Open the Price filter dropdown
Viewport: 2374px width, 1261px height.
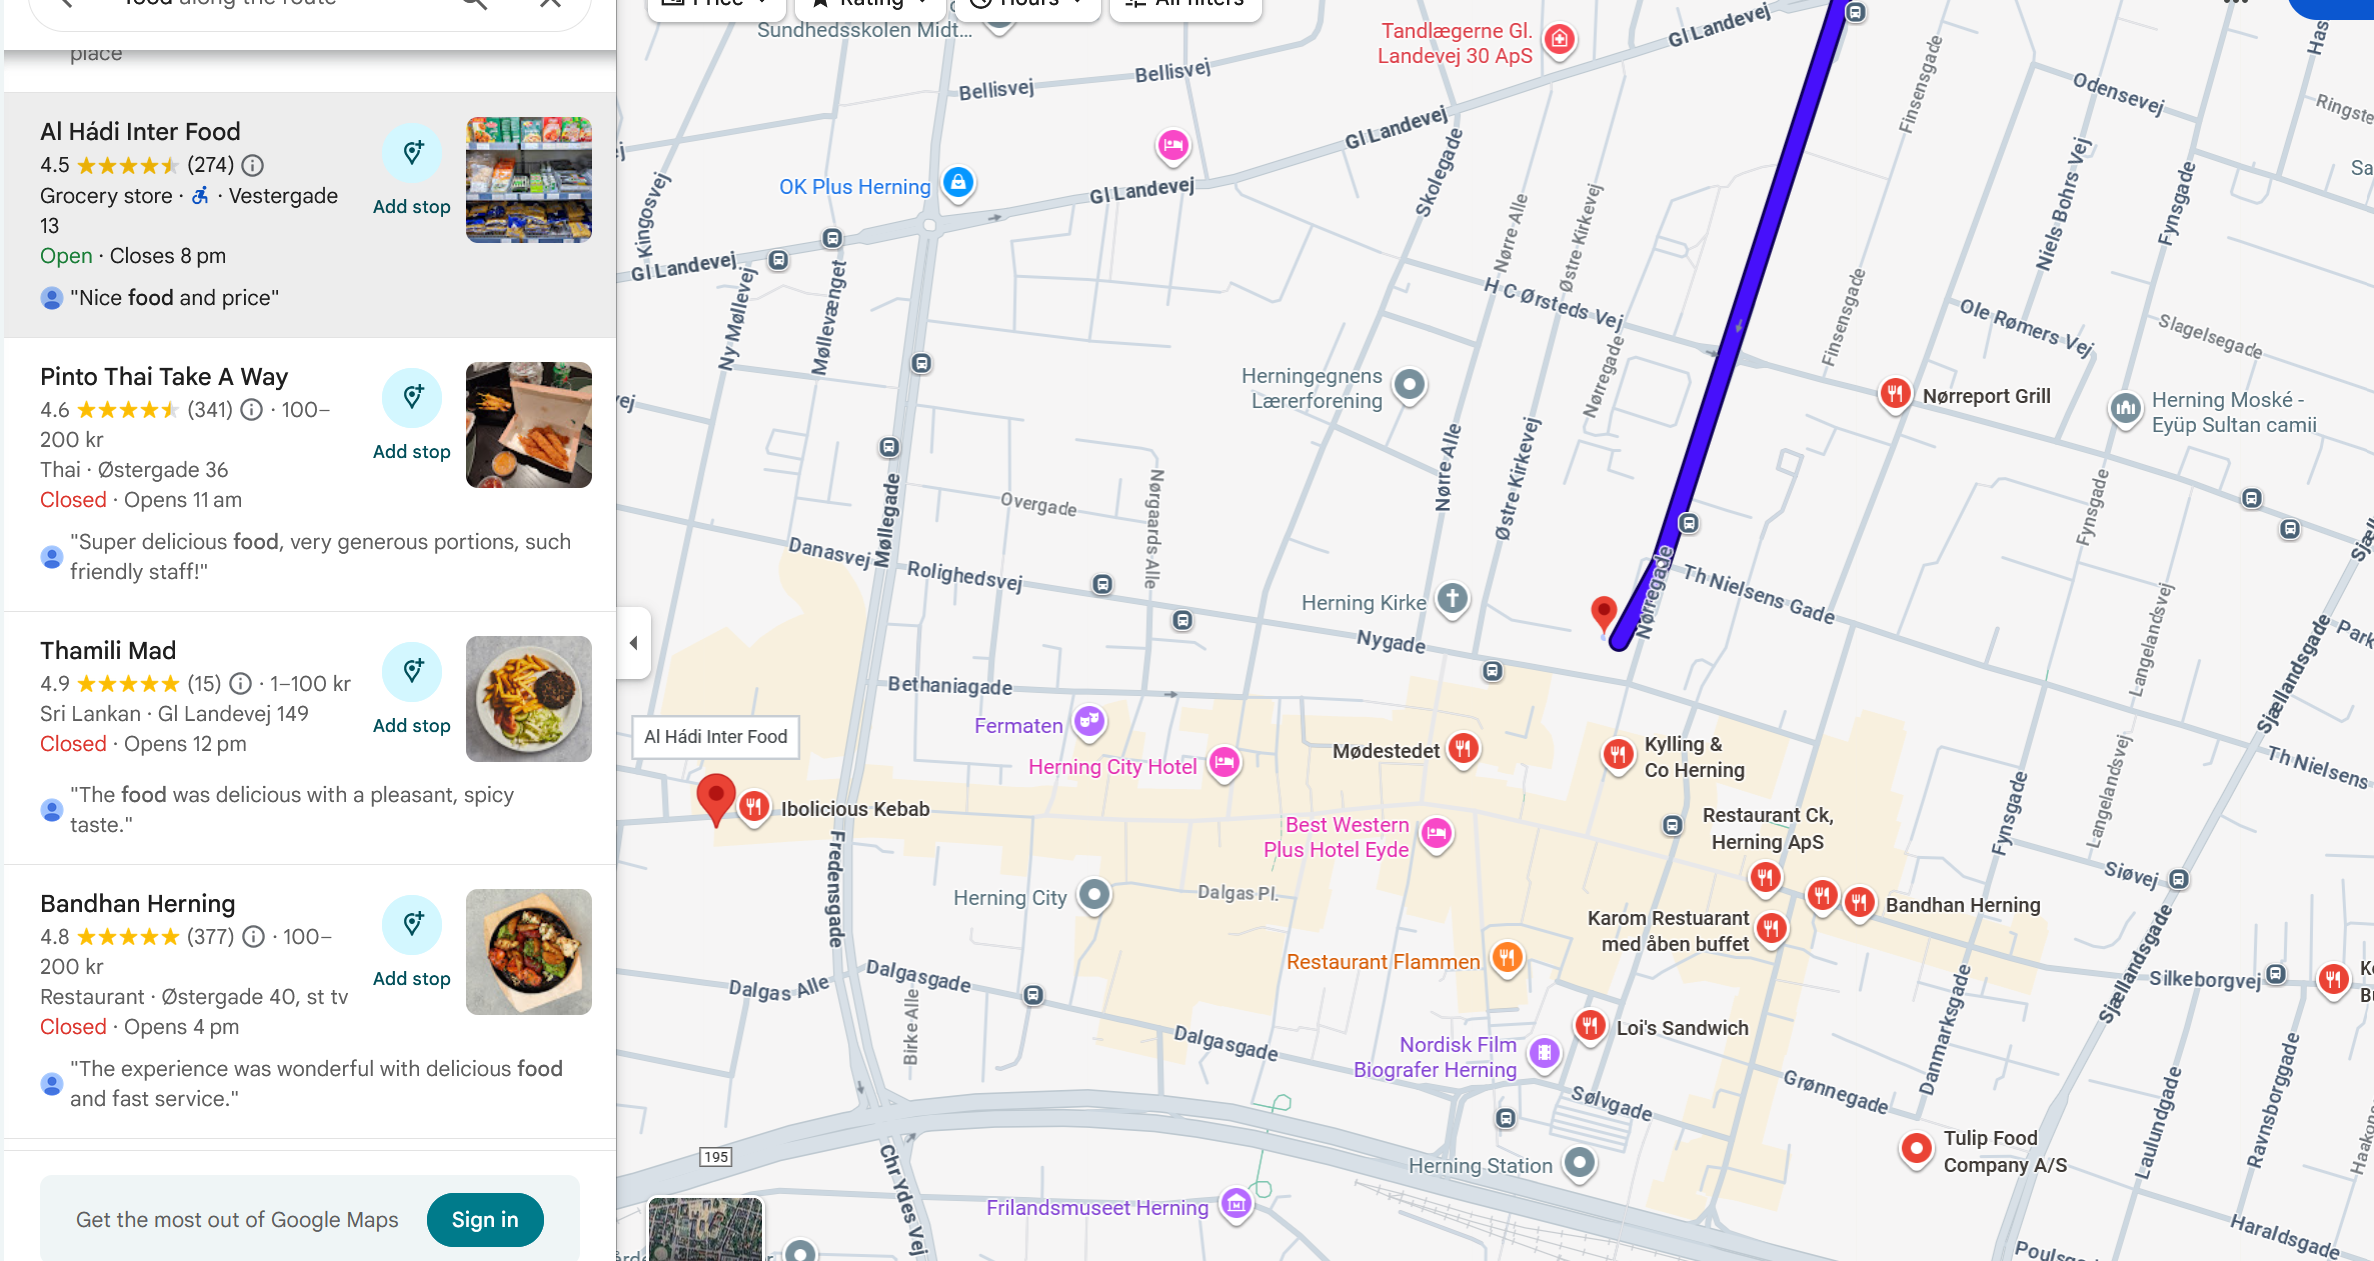716,4
